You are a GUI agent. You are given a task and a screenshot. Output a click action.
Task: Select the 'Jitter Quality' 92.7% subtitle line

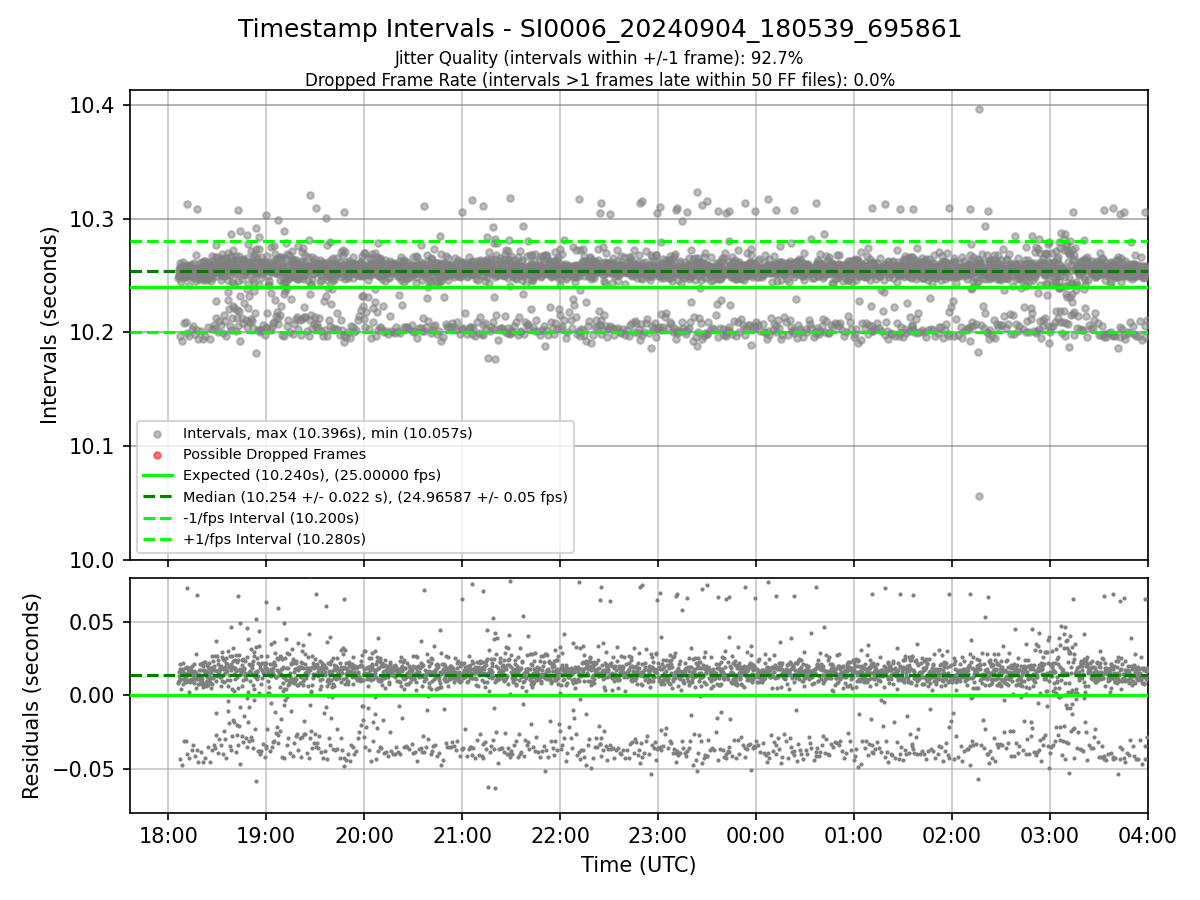point(599,58)
